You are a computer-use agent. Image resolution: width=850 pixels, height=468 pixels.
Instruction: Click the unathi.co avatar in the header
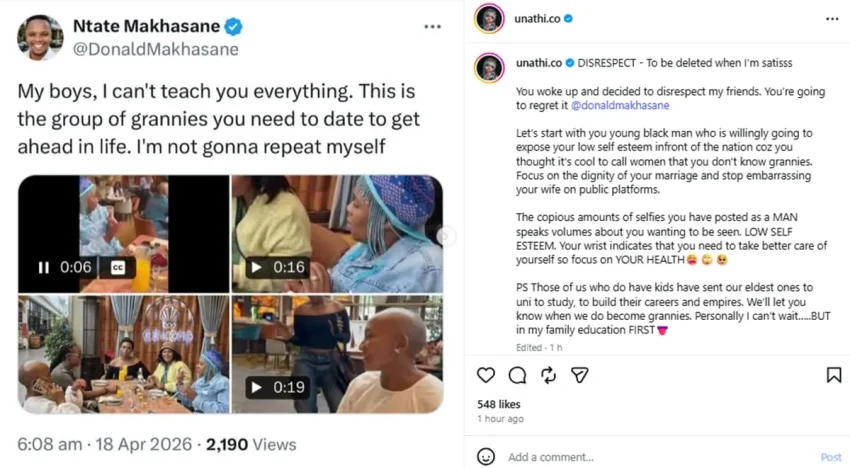click(x=489, y=19)
